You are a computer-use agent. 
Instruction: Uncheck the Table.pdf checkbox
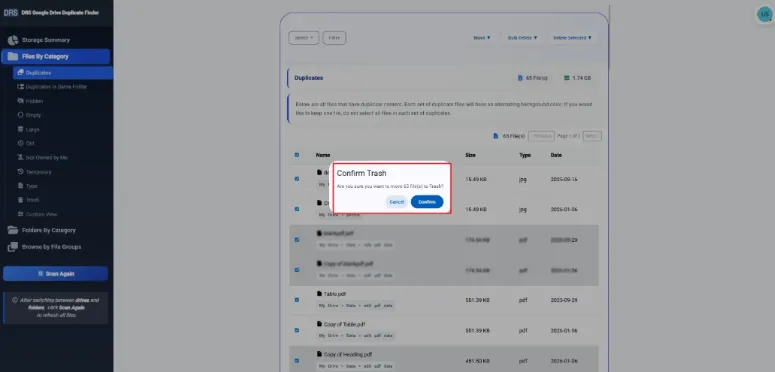pos(297,300)
